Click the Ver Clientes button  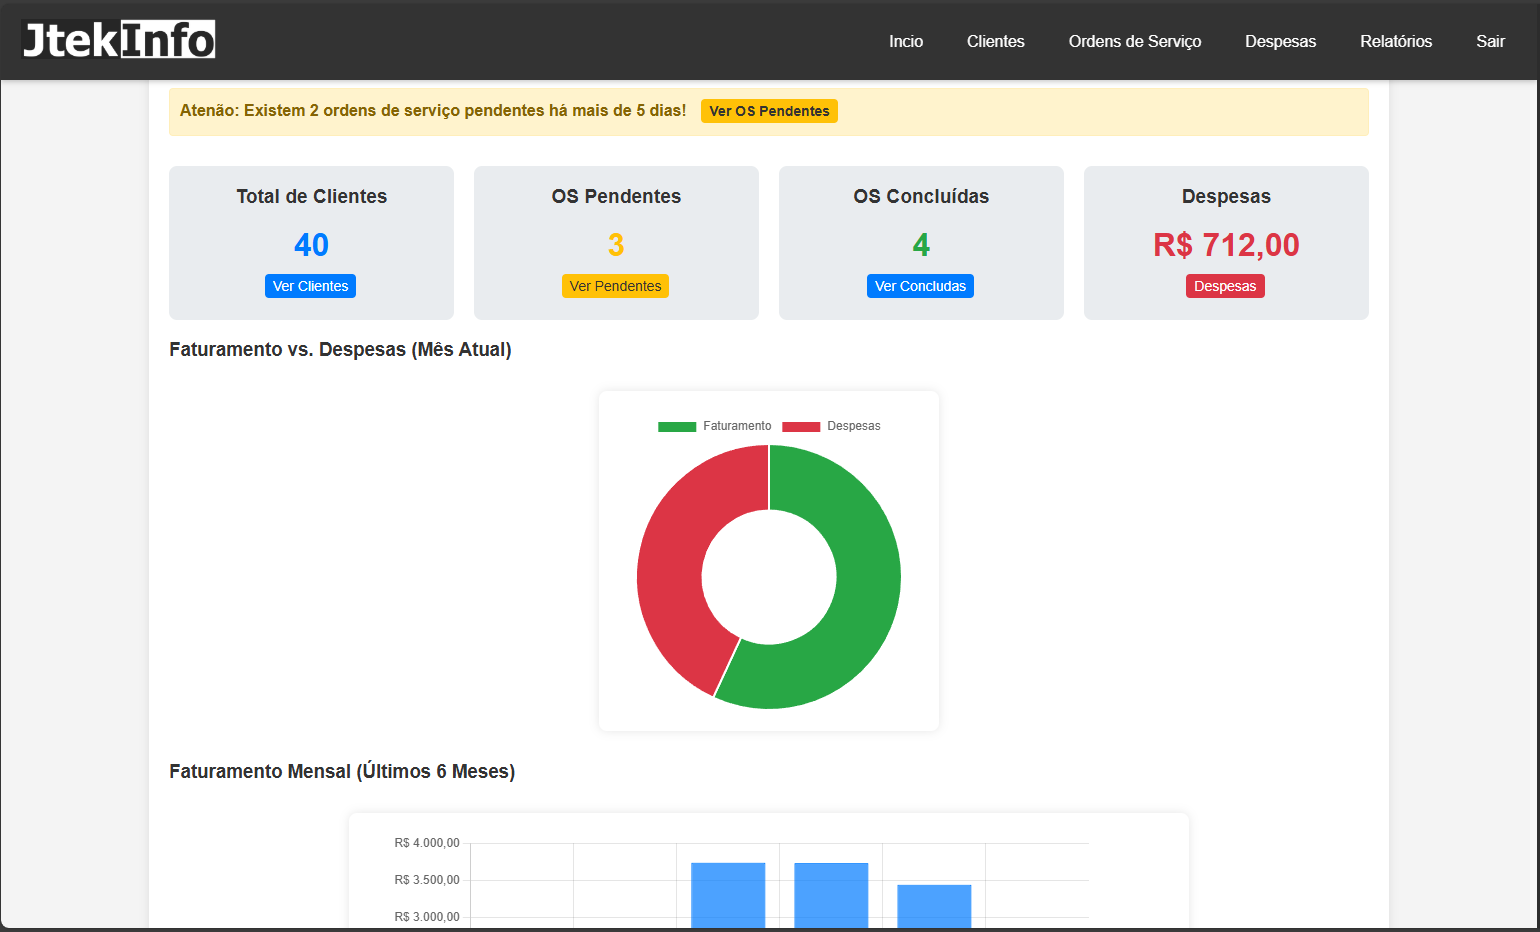(x=310, y=286)
